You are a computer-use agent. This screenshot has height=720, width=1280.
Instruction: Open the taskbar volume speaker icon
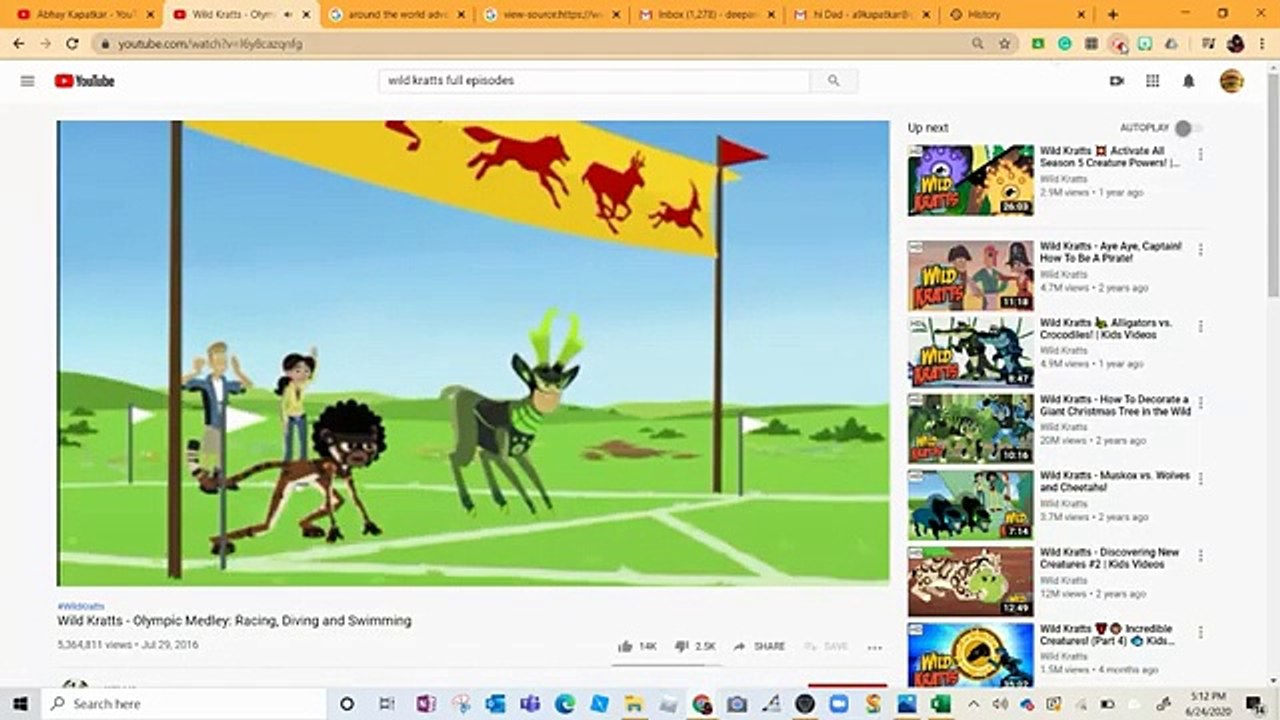[1002, 704]
